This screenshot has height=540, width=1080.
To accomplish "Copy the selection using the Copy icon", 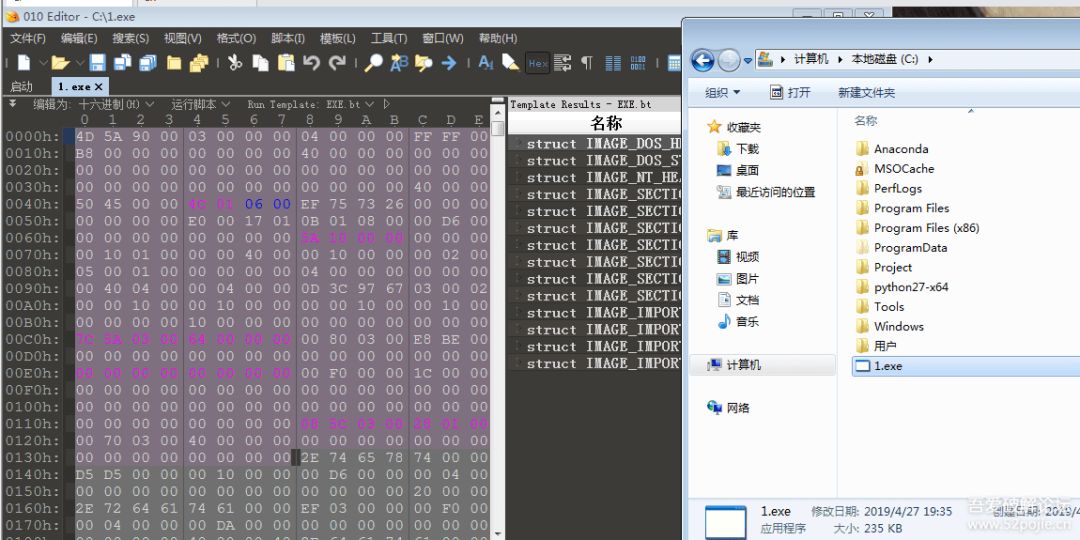I will tap(260, 63).
